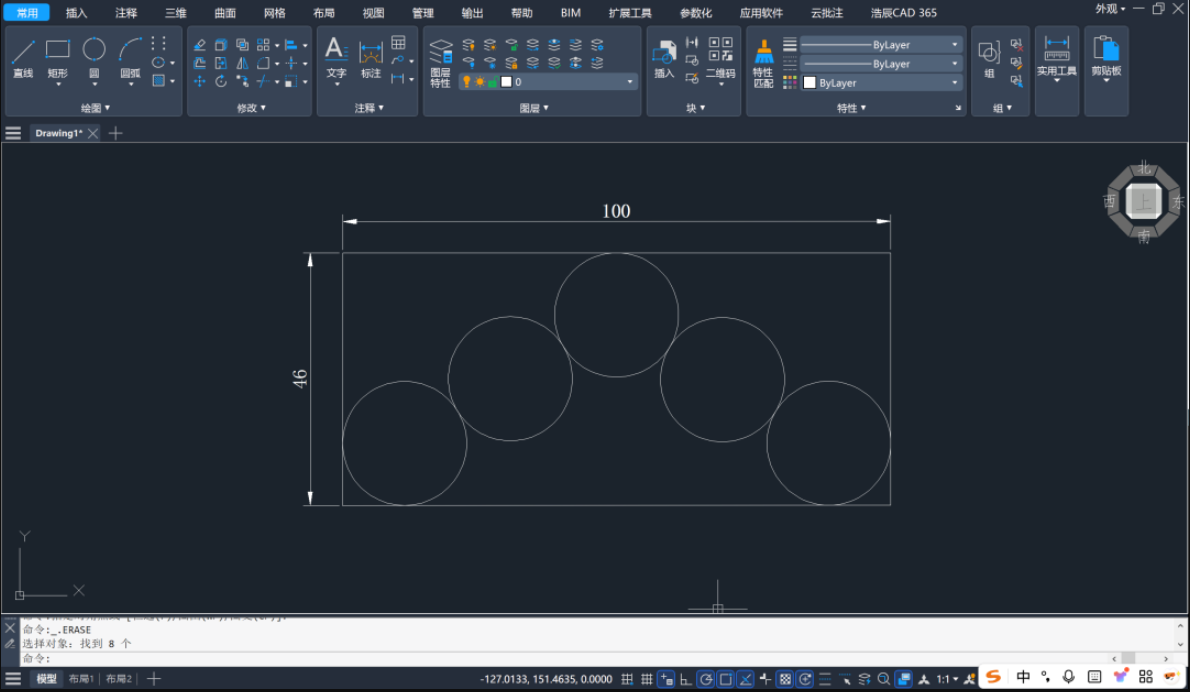Toggle polar tracking in status bar
Screen dimensions: 1190x692
click(706, 679)
